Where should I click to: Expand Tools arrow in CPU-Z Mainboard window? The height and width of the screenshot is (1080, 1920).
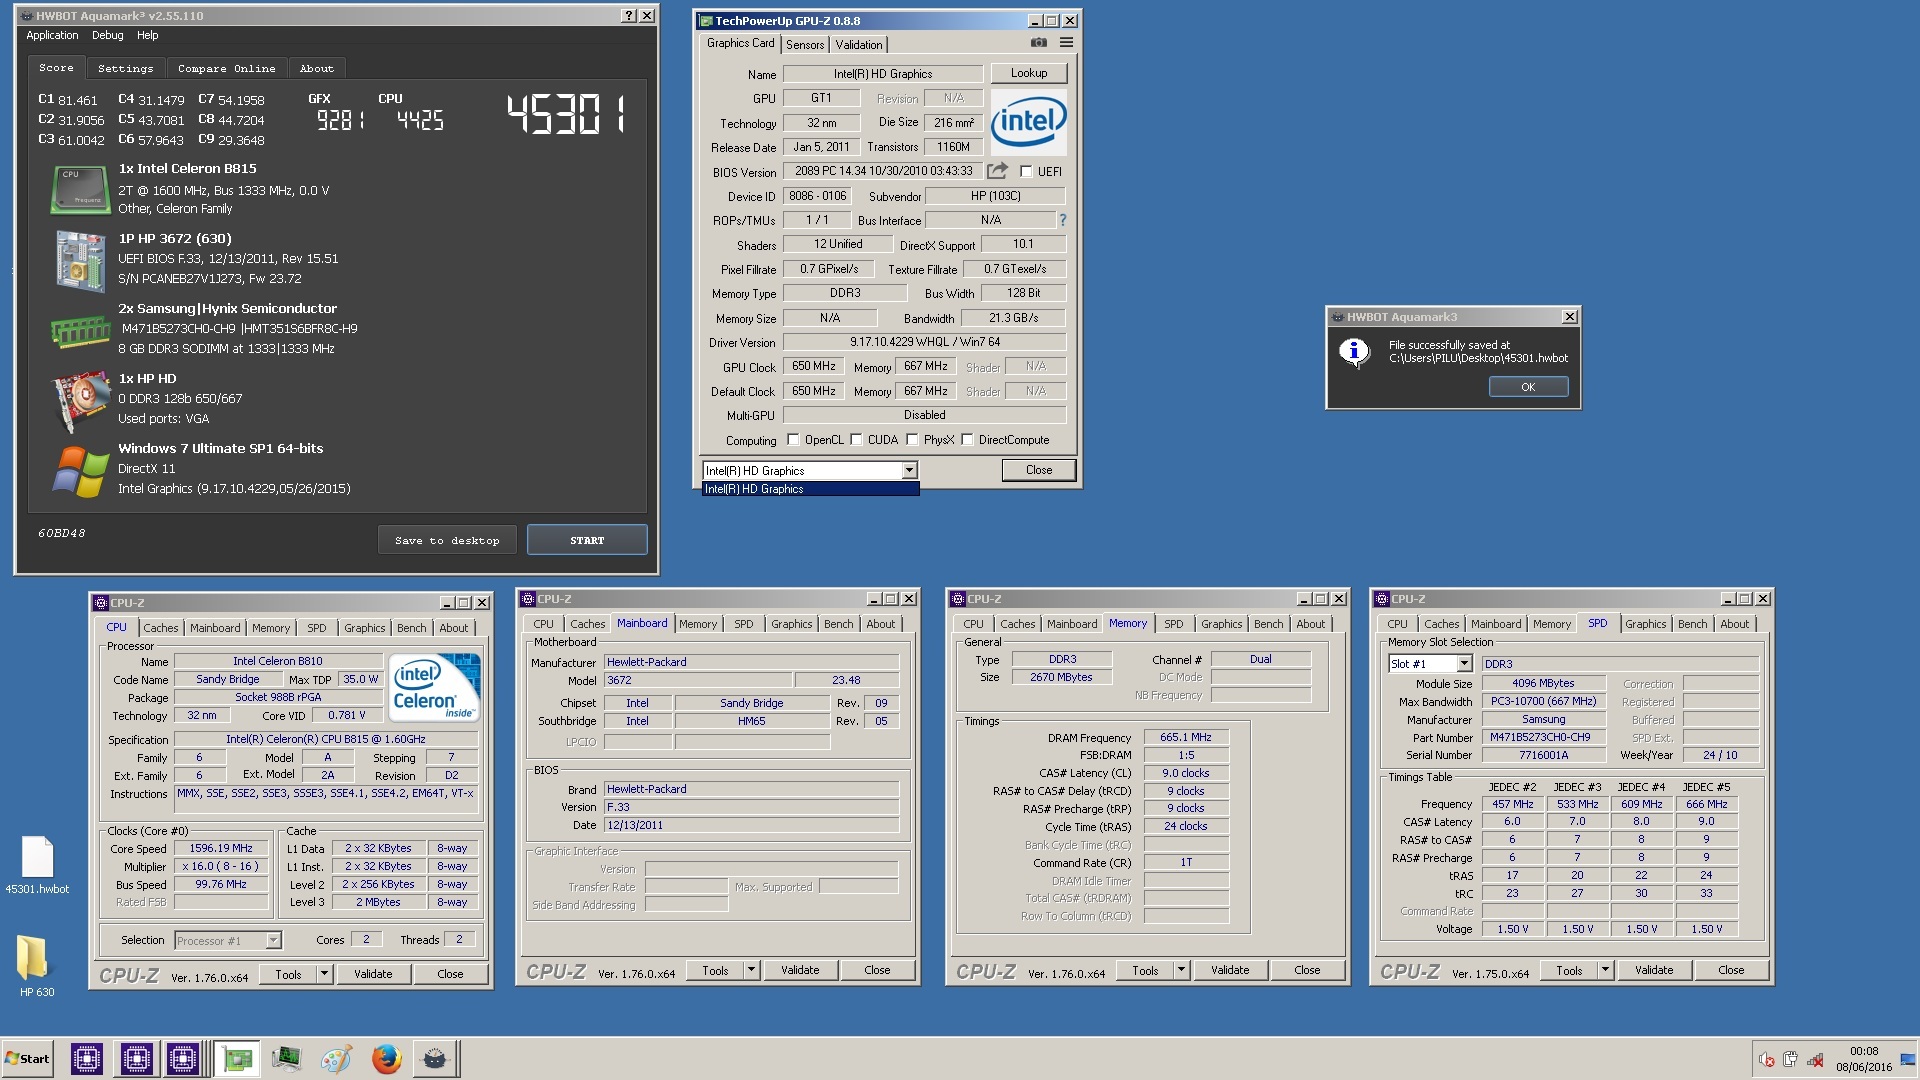(x=751, y=970)
